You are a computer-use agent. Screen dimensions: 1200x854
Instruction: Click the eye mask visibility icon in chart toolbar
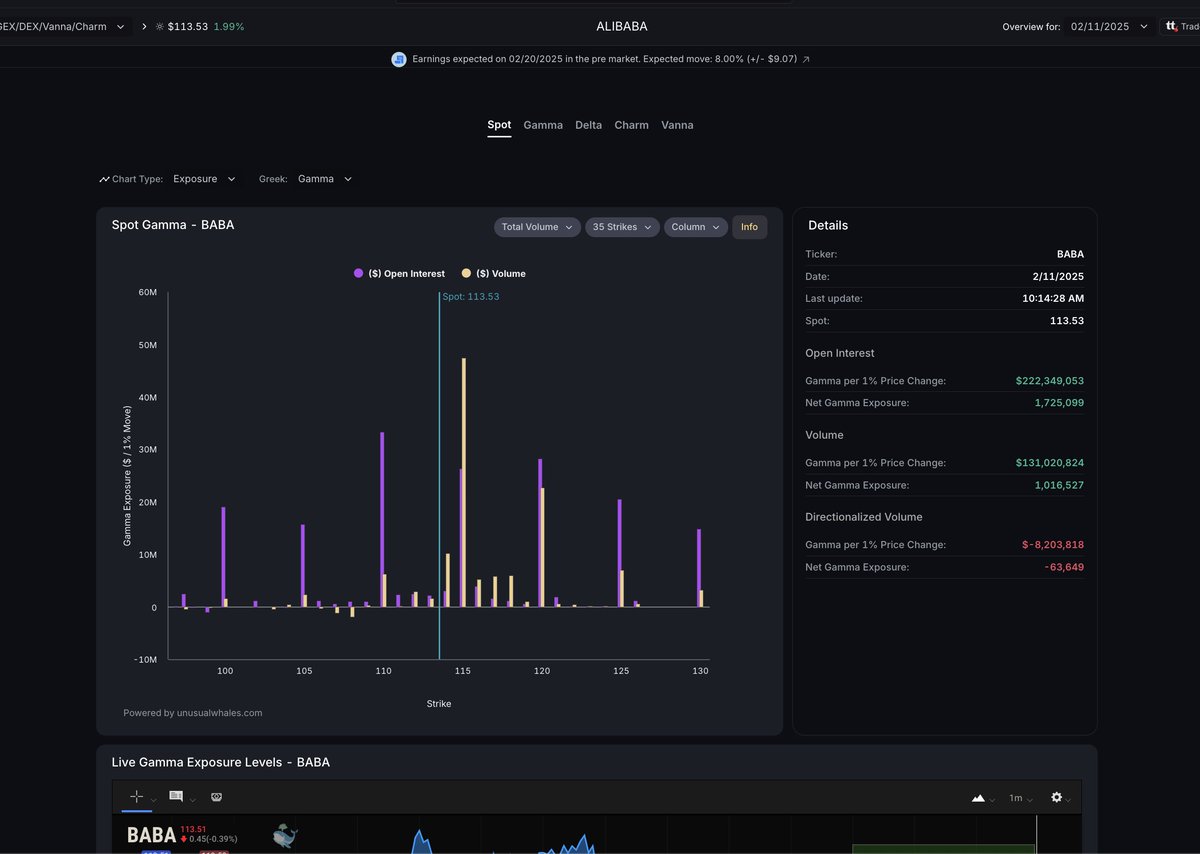[x=216, y=797]
